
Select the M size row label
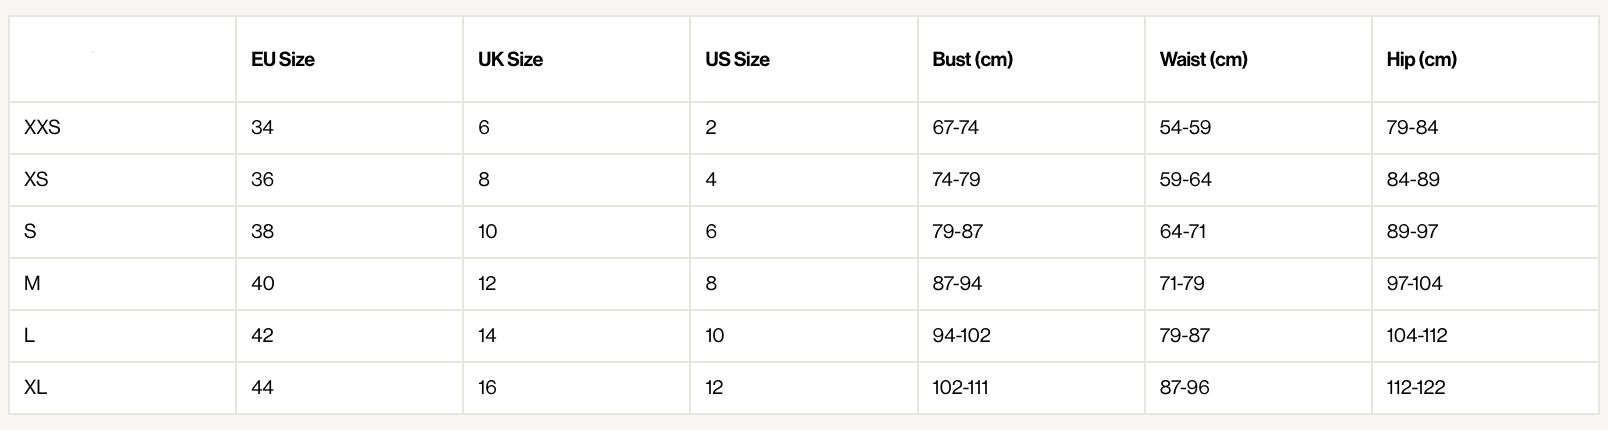click(32, 284)
